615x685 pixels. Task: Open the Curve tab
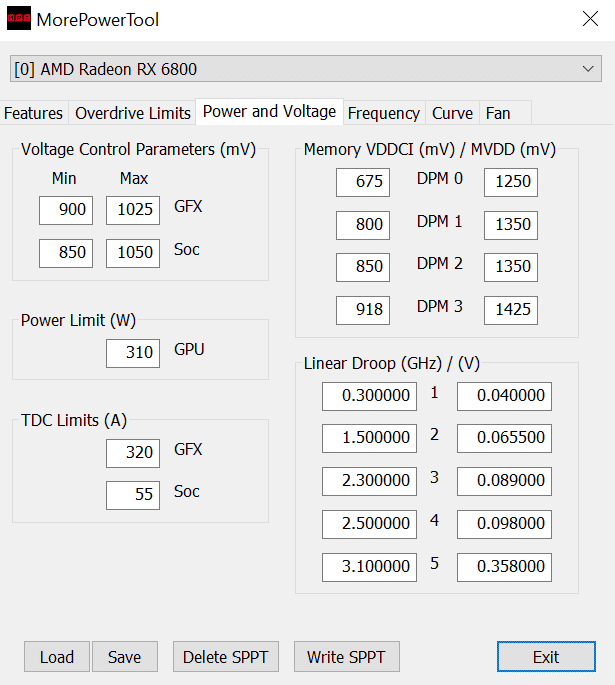tap(452, 113)
